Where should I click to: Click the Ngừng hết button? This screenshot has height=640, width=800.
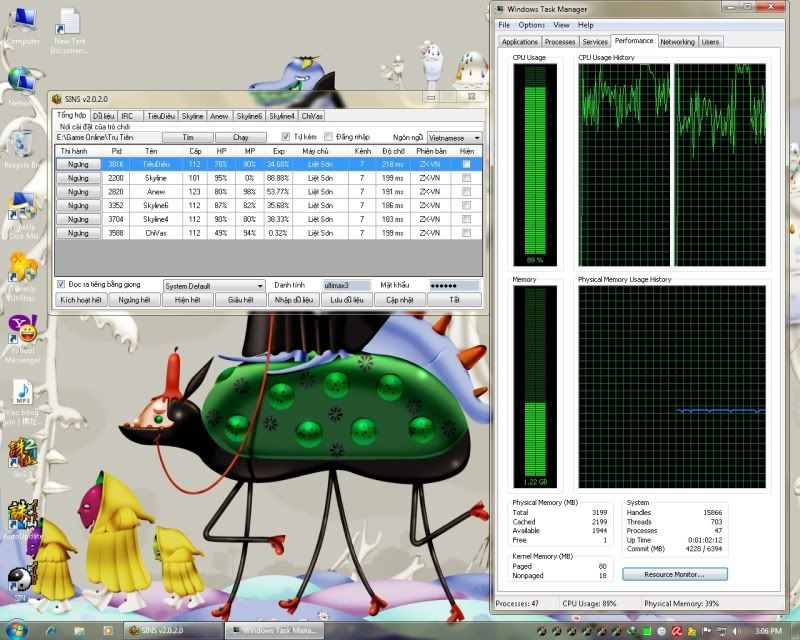pos(134,300)
